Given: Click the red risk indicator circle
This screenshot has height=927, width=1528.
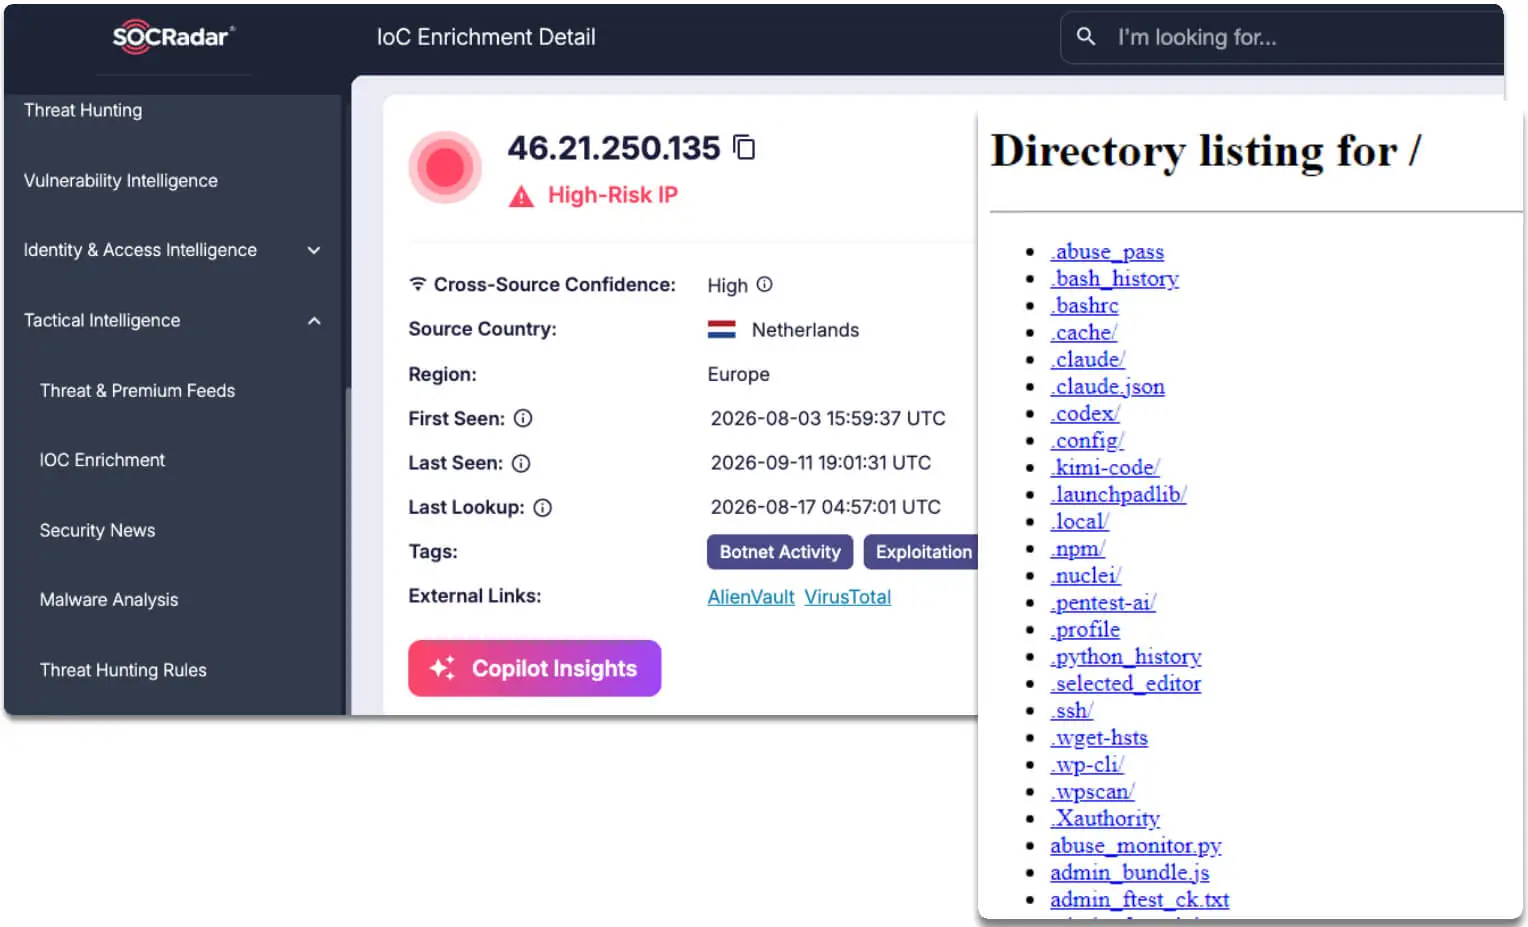Looking at the screenshot, I should coord(445,167).
